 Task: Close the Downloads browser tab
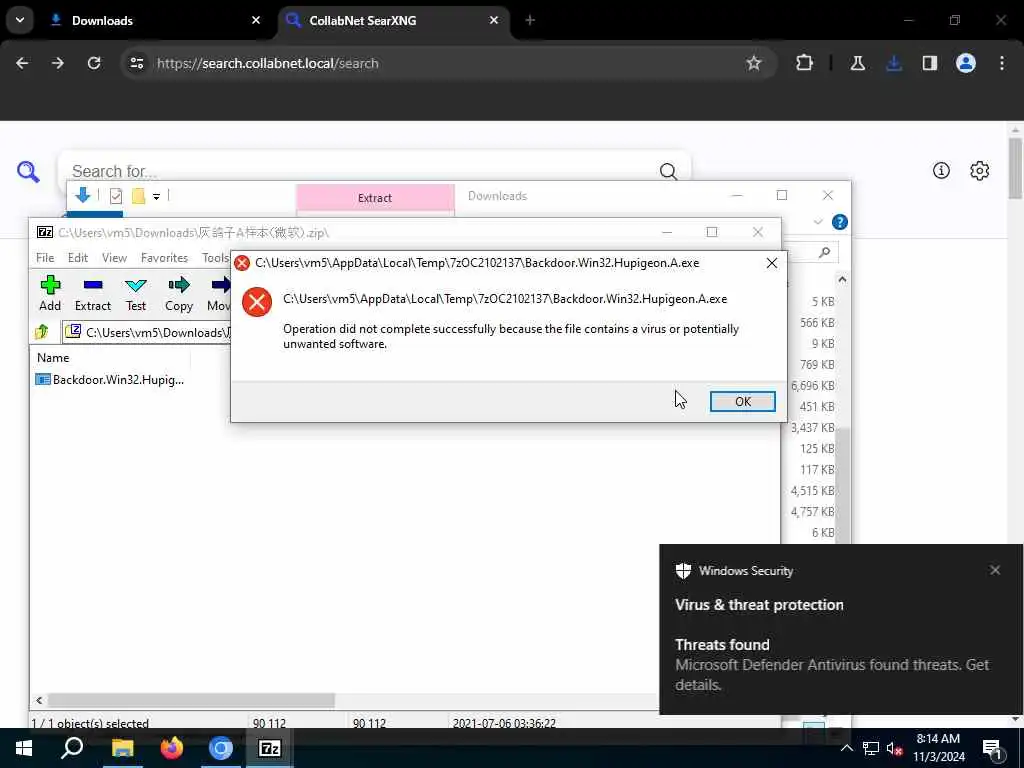(x=256, y=20)
